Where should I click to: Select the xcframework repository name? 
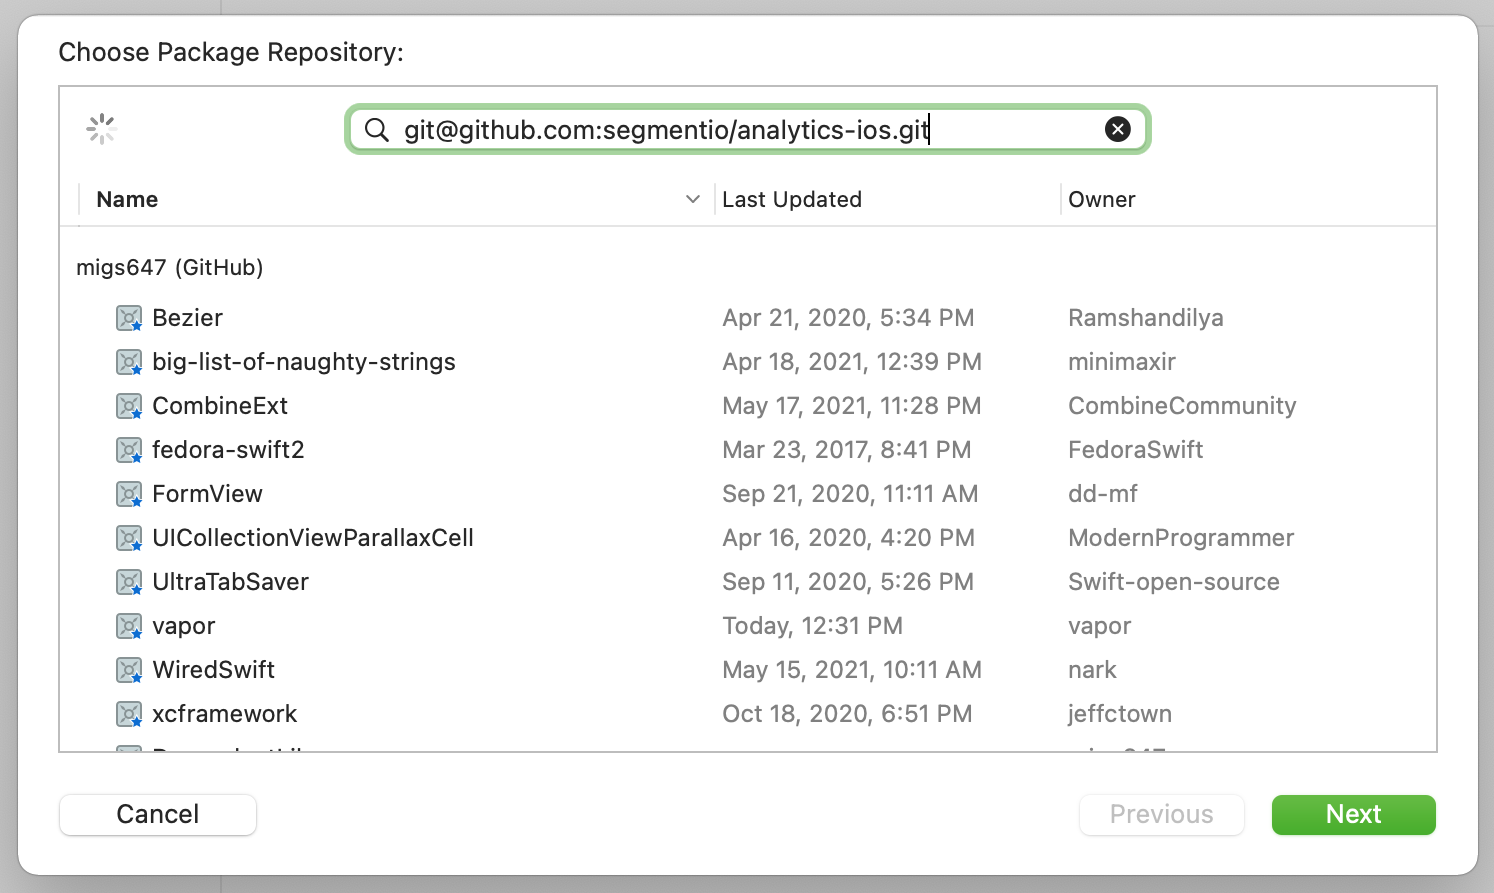tap(225, 714)
